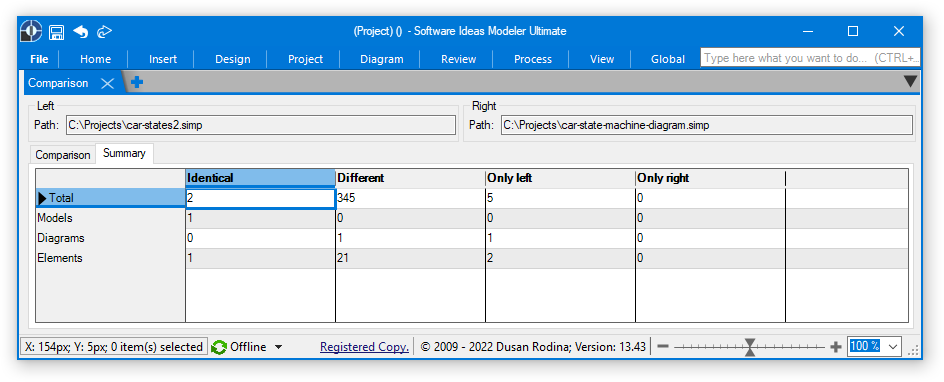Screen dimensions: 944x382
Task: Click the Only right column header
Action: click(x=710, y=178)
